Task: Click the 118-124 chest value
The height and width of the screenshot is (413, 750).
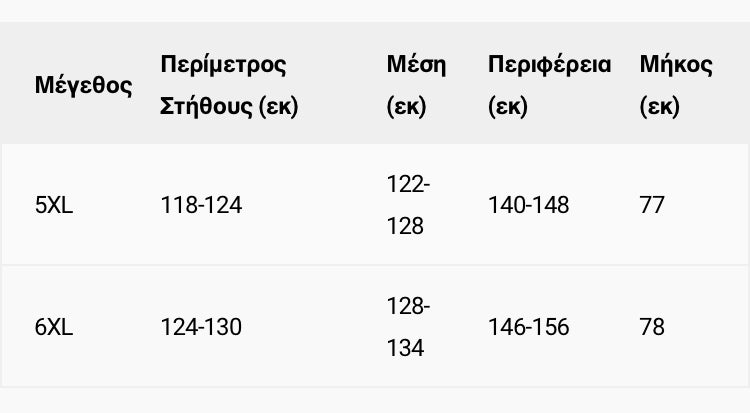Action: pos(201,205)
